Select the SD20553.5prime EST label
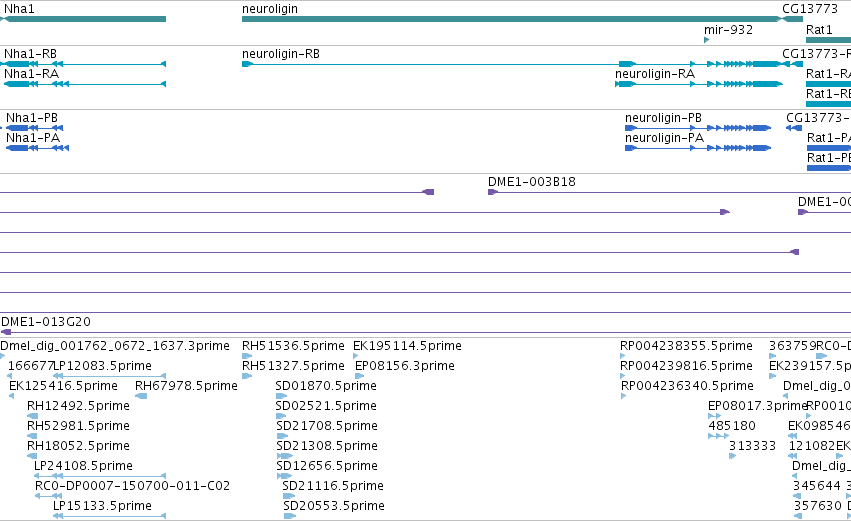This screenshot has height=521, width=851. click(x=334, y=506)
